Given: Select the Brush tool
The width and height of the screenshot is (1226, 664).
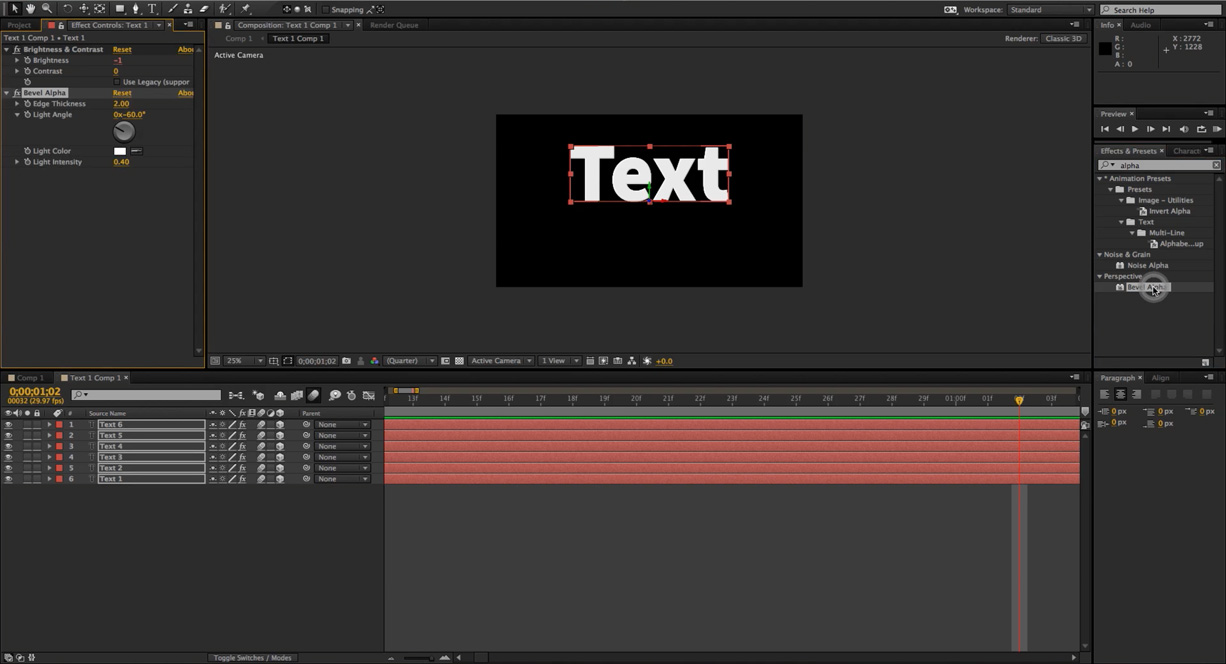Looking at the screenshot, I should tap(172, 9).
